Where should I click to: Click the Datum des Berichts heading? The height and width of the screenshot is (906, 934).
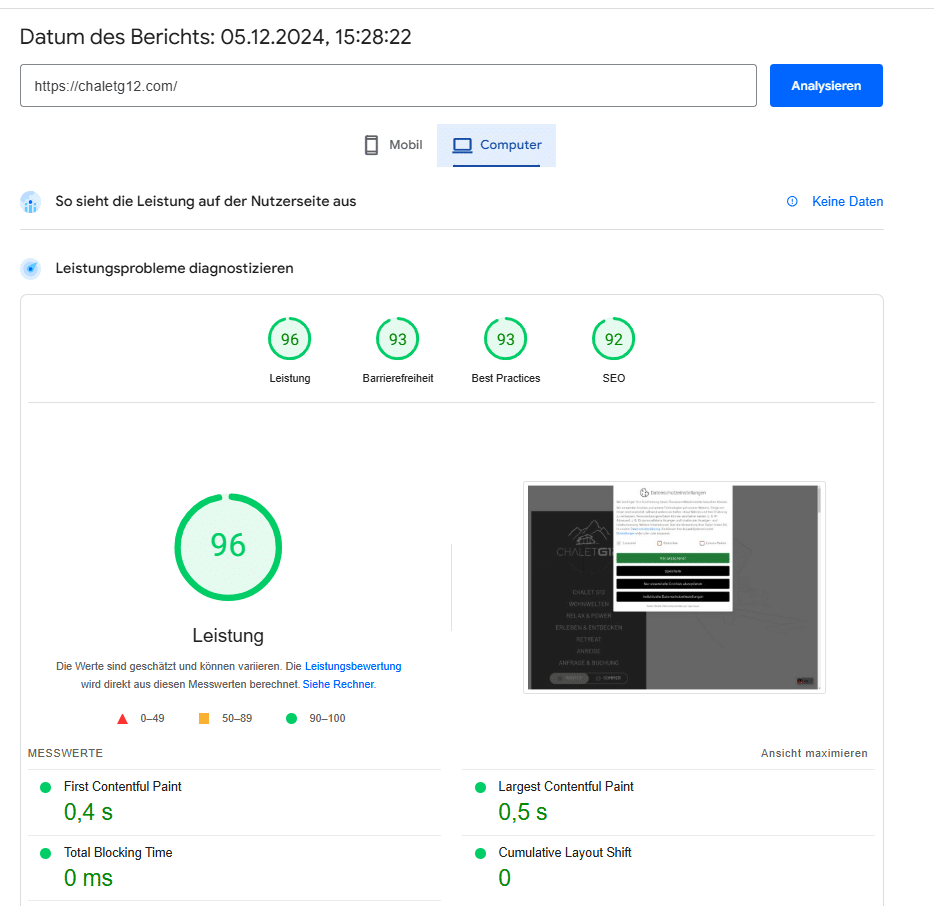pyautogui.click(x=216, y=37)
